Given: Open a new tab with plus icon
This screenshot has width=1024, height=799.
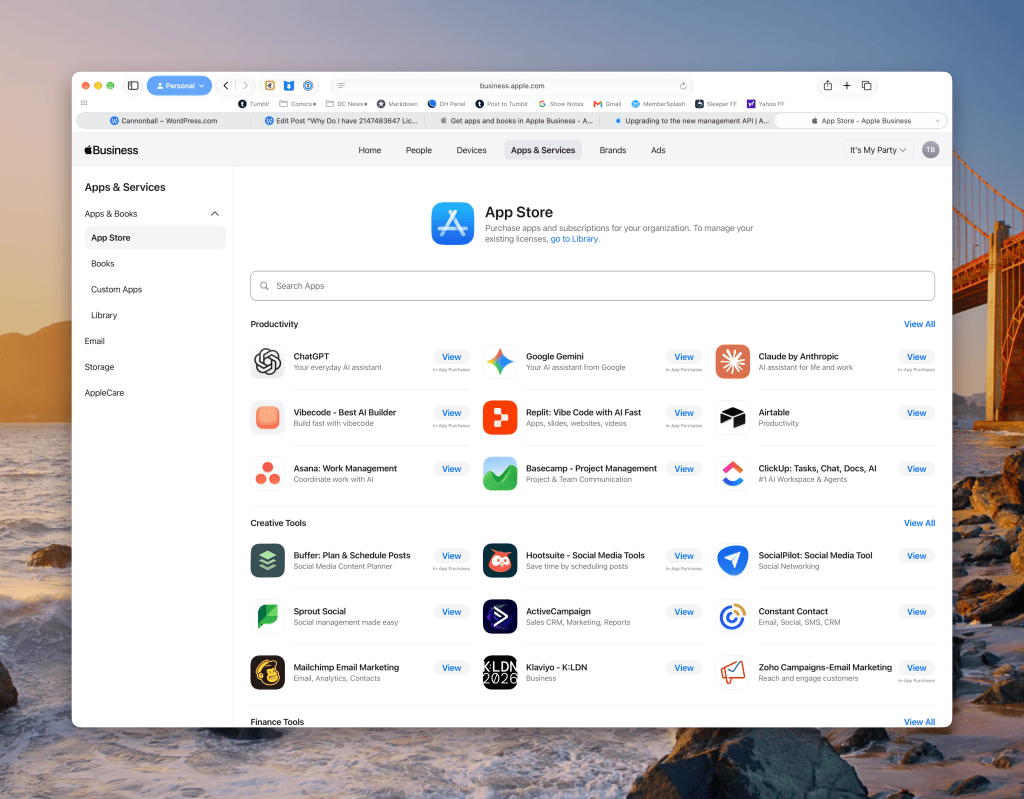Looking at the screenshot, I should (846, 86).
